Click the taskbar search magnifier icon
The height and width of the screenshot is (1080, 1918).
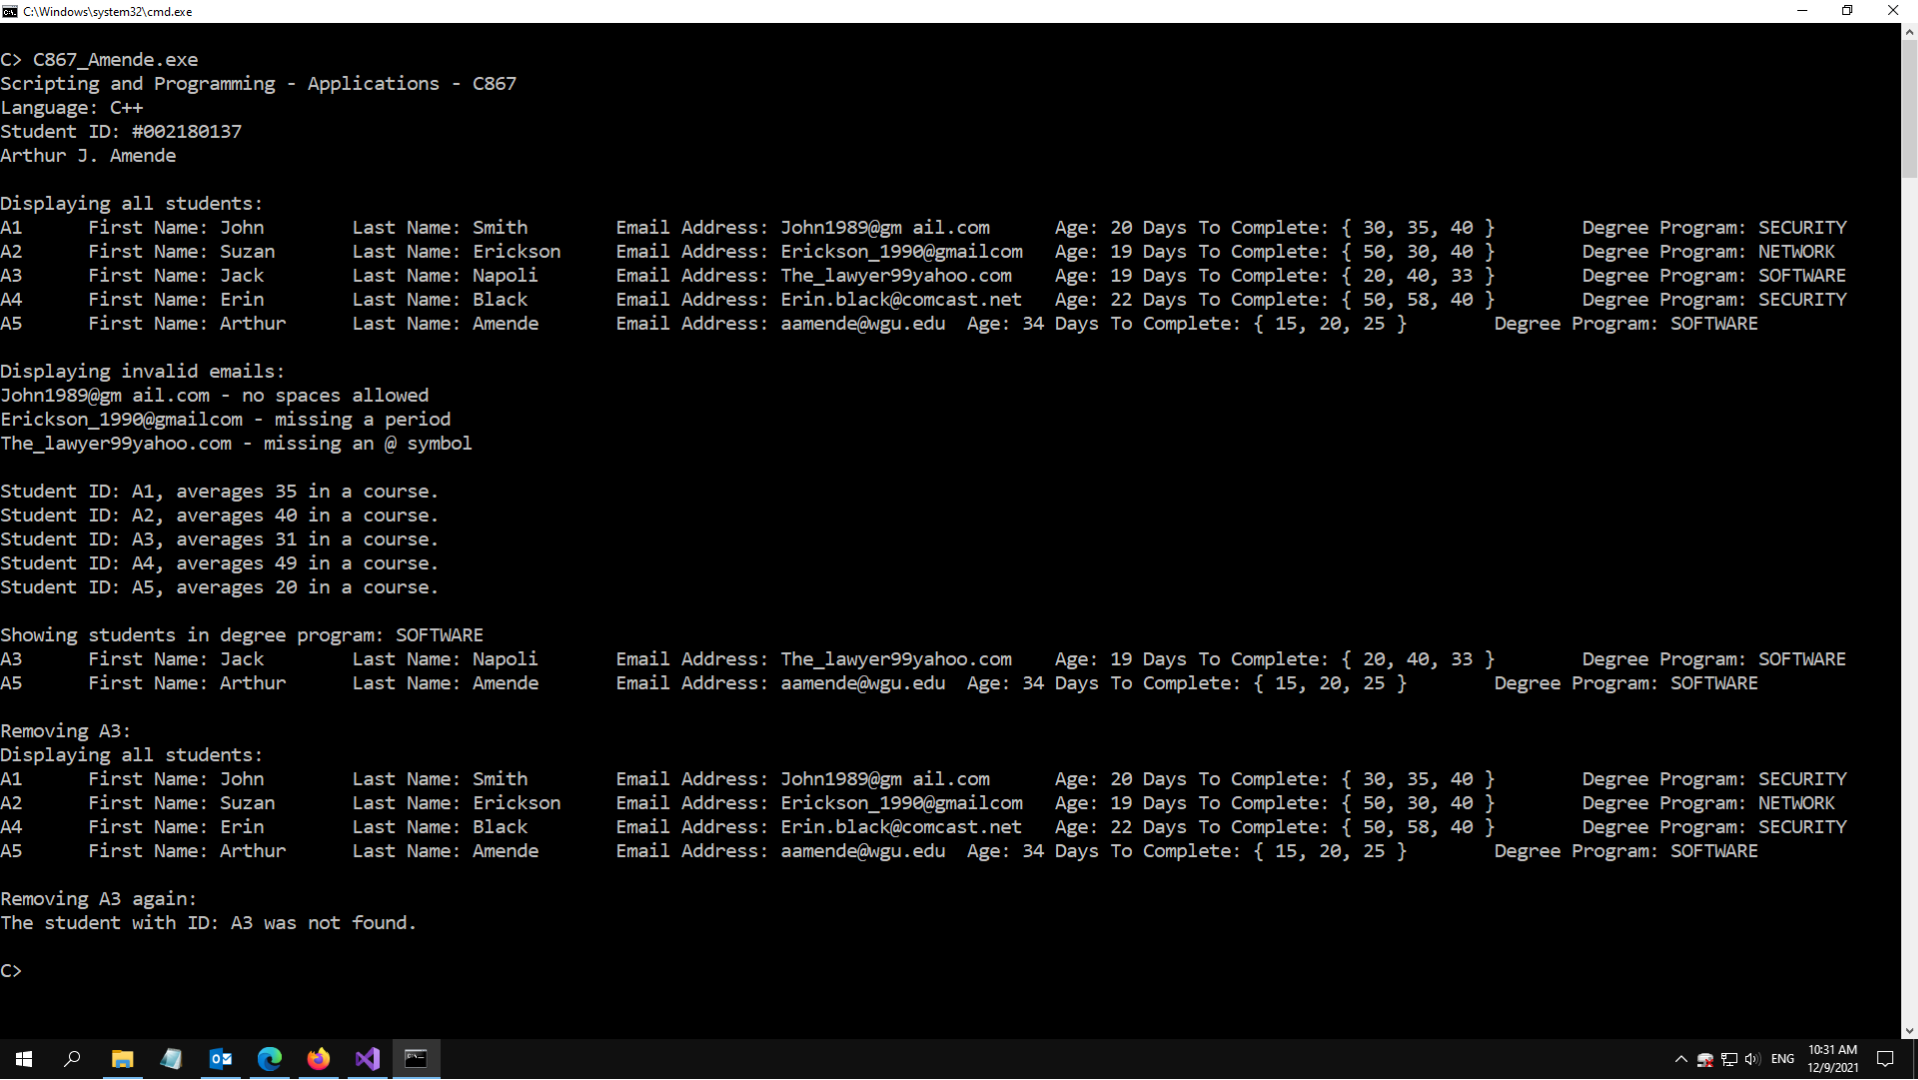(x=72, y=1058)
